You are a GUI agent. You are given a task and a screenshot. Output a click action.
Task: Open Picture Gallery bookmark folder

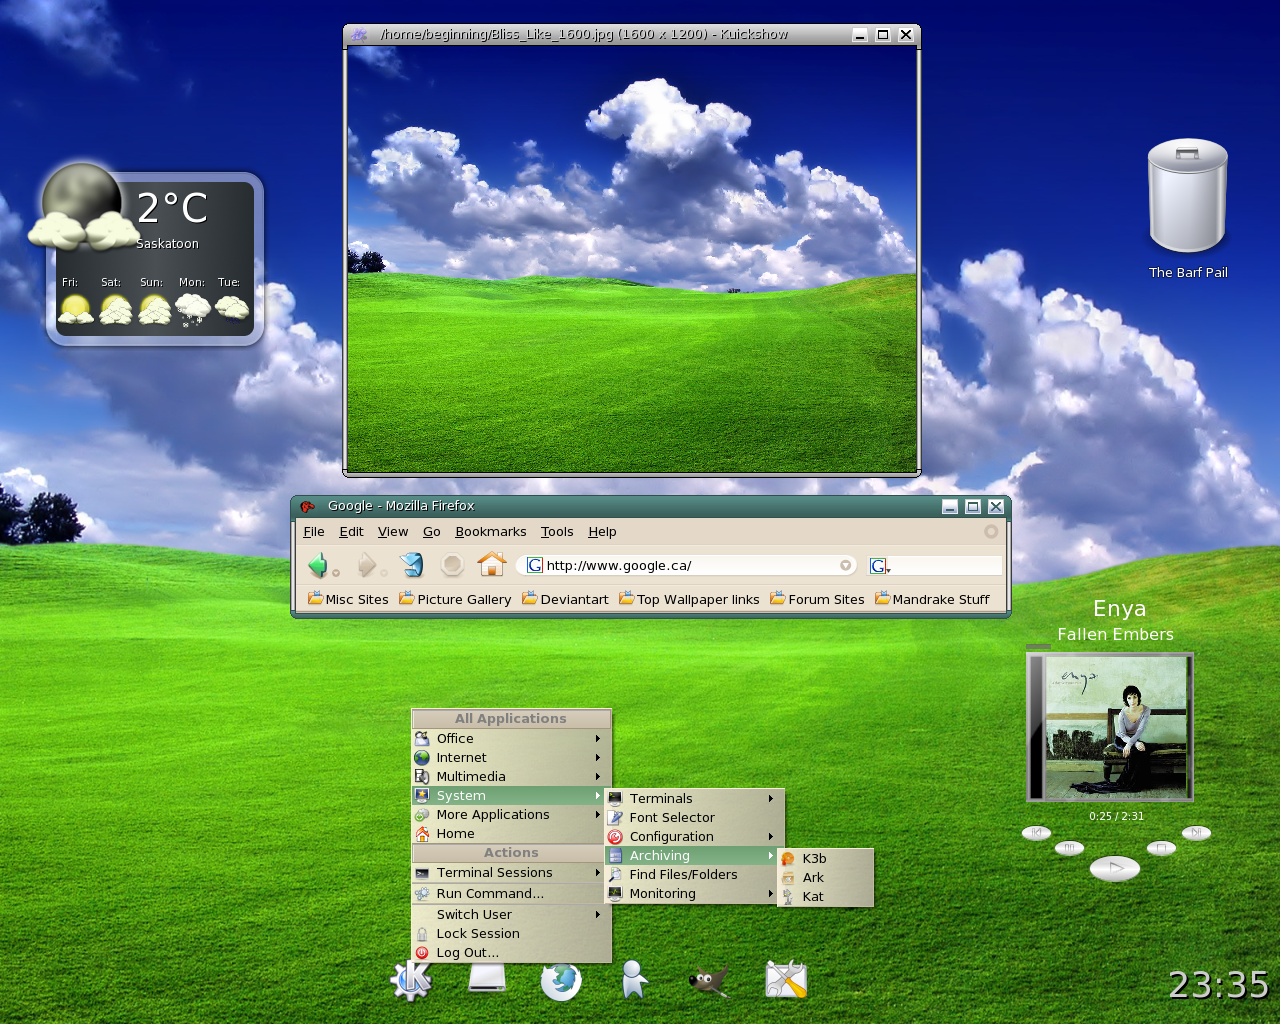[455, 599]
